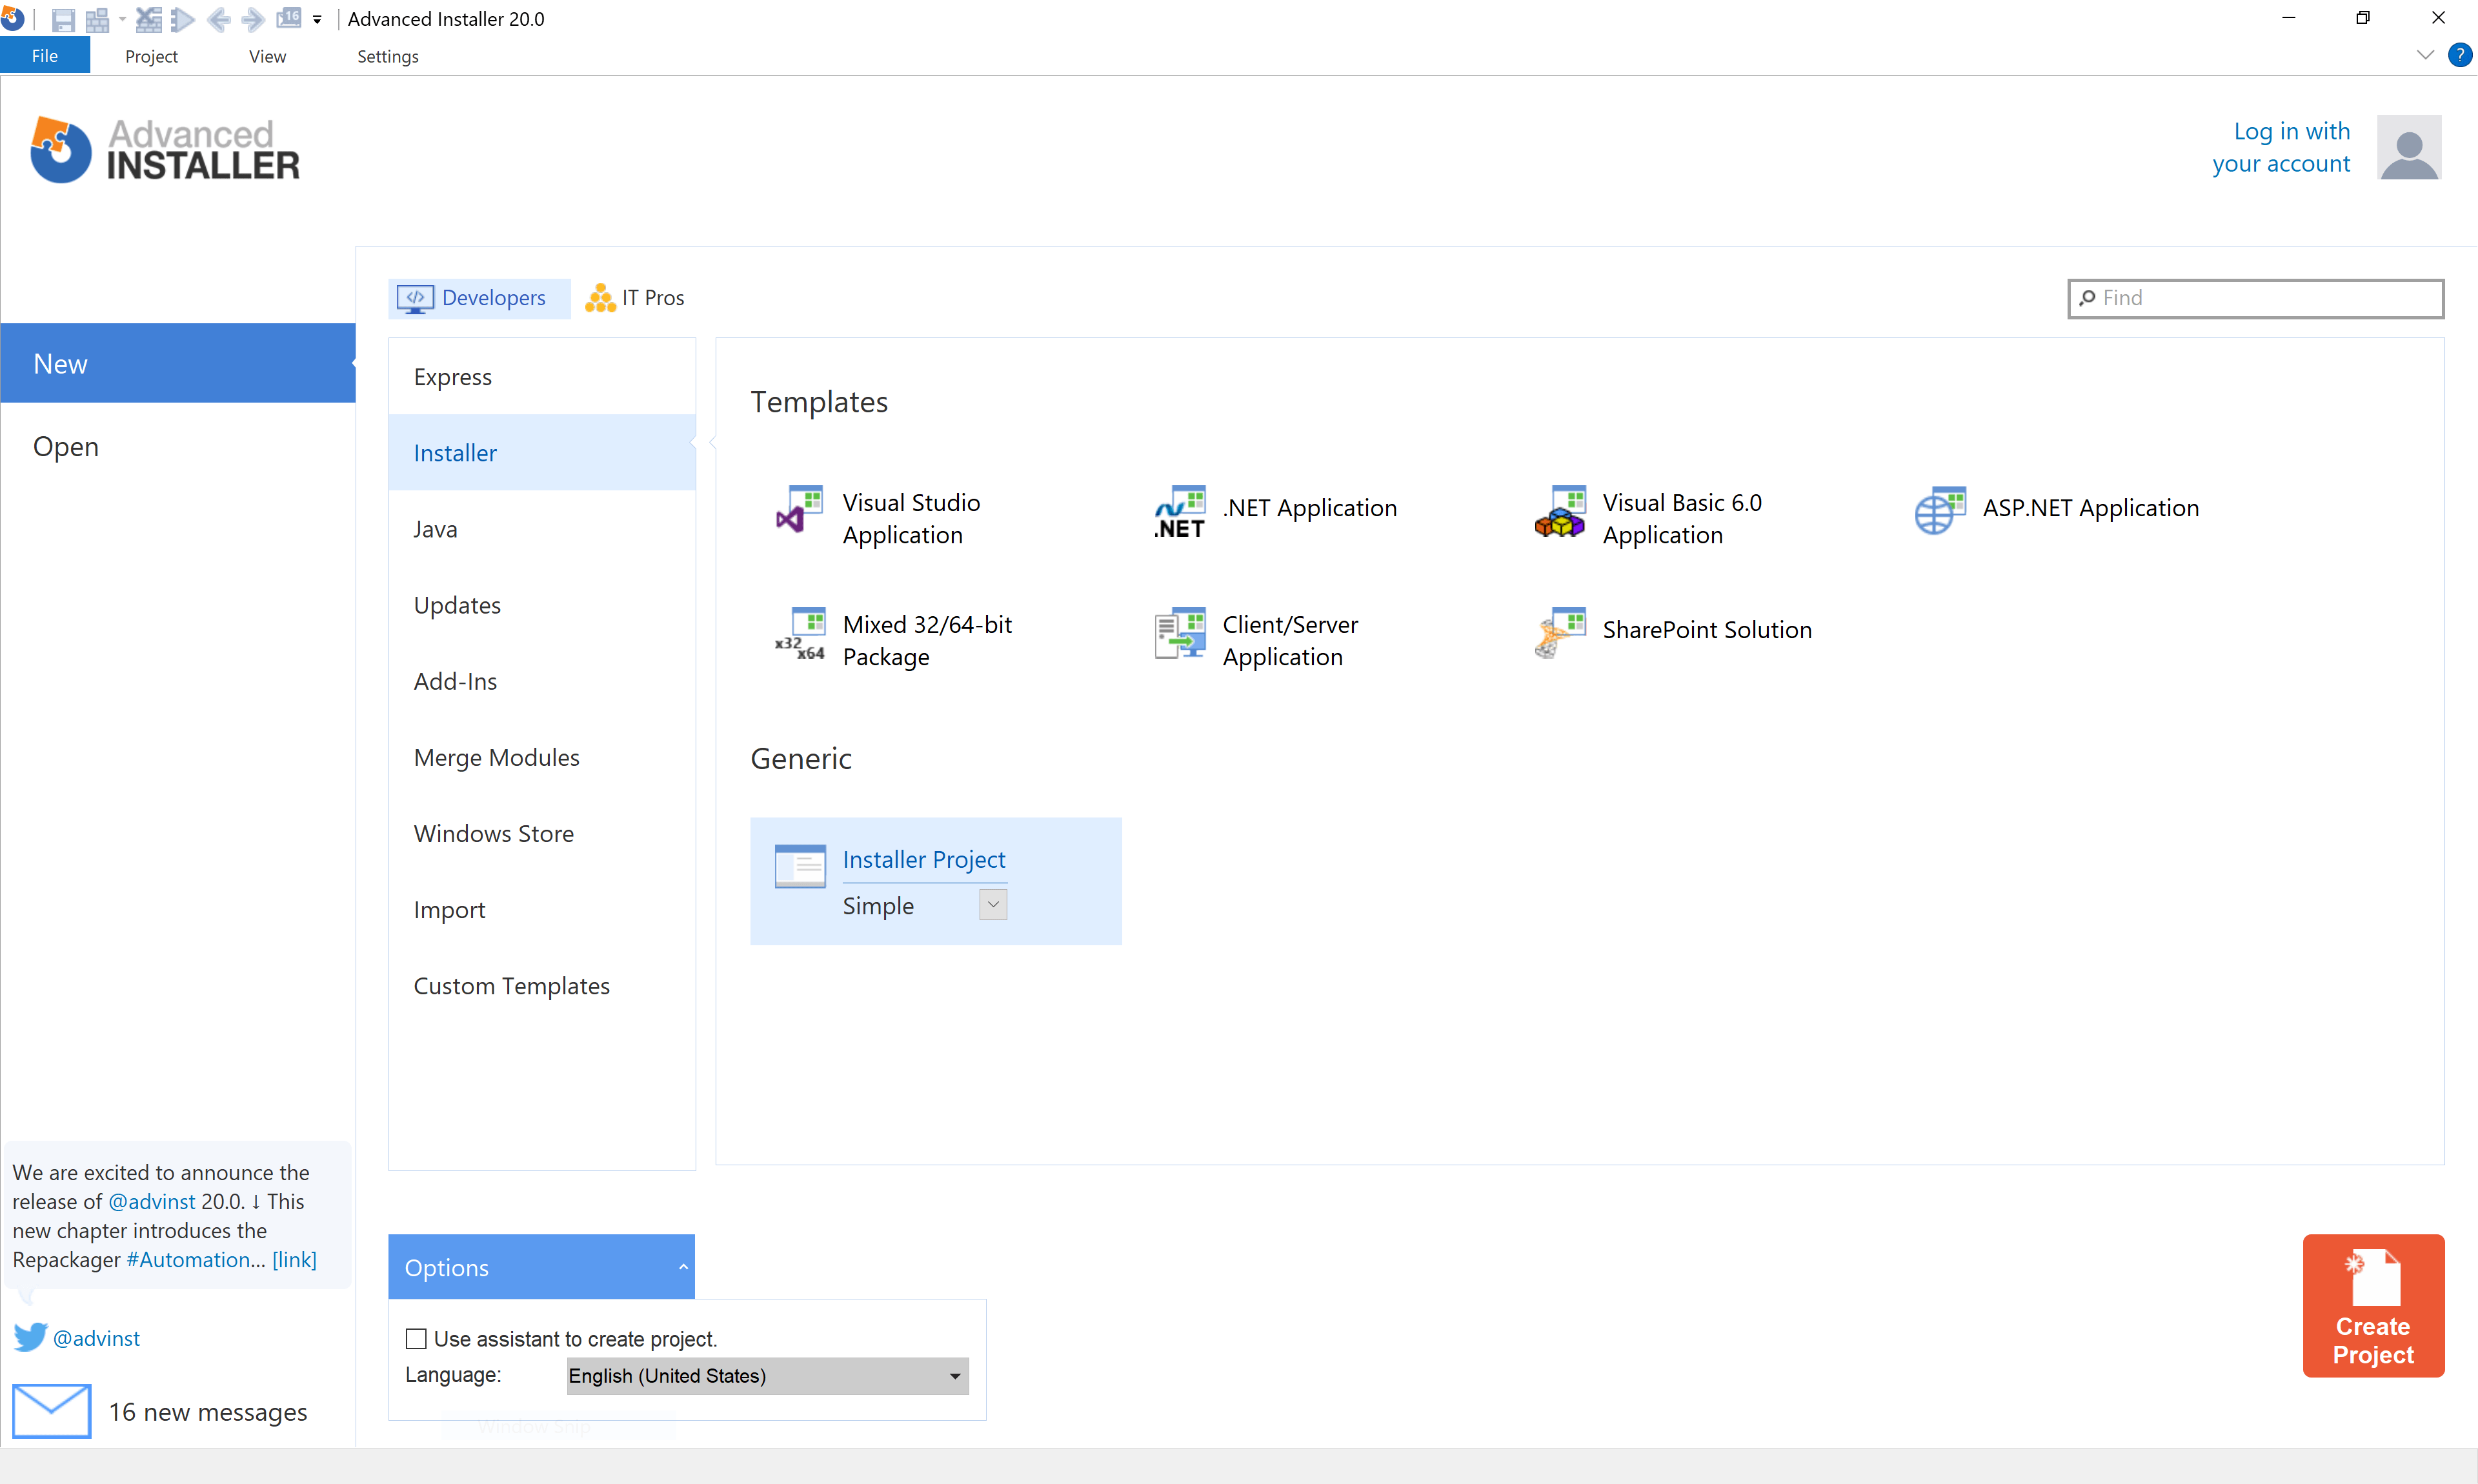Open the Project ribbon tab
The width and height of the screenshot is (2478, 1484).
coord(151,56)
